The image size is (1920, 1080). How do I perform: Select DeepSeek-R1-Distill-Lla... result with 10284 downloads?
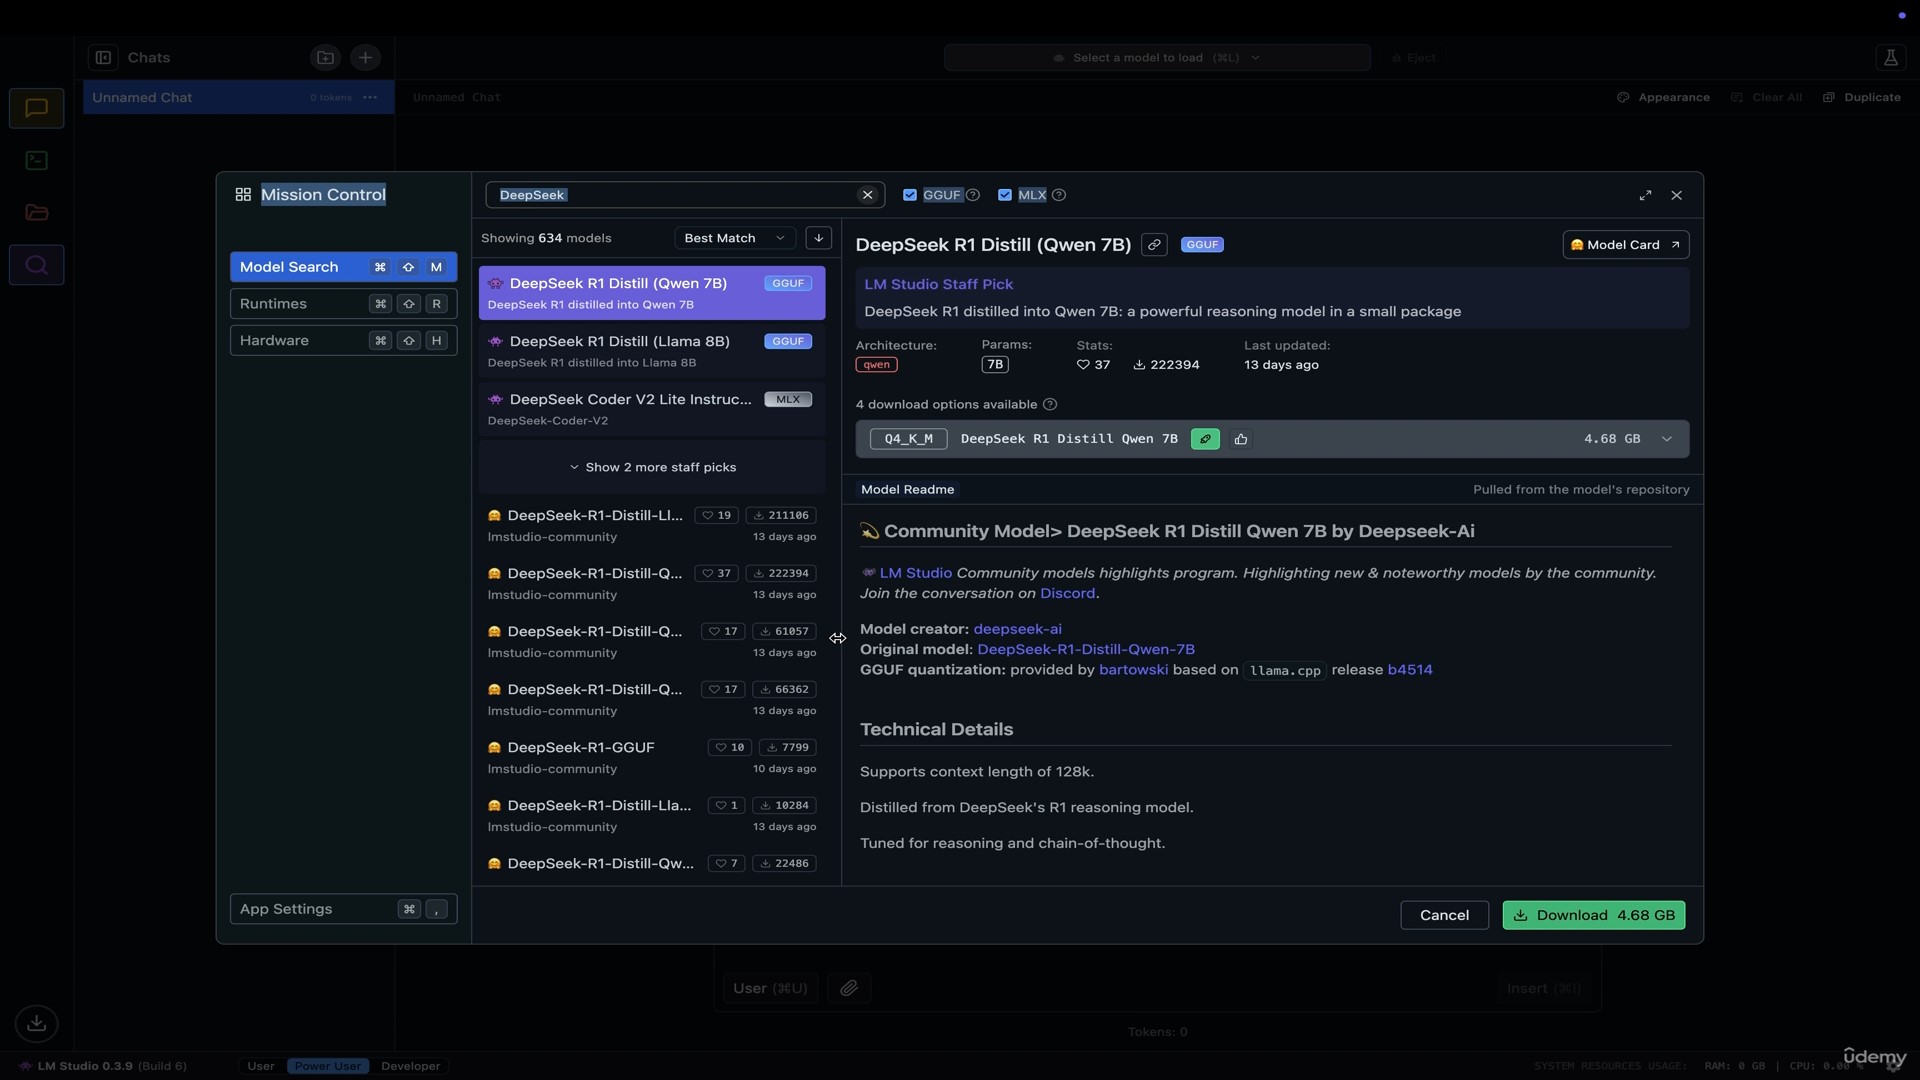click(652, 816)
